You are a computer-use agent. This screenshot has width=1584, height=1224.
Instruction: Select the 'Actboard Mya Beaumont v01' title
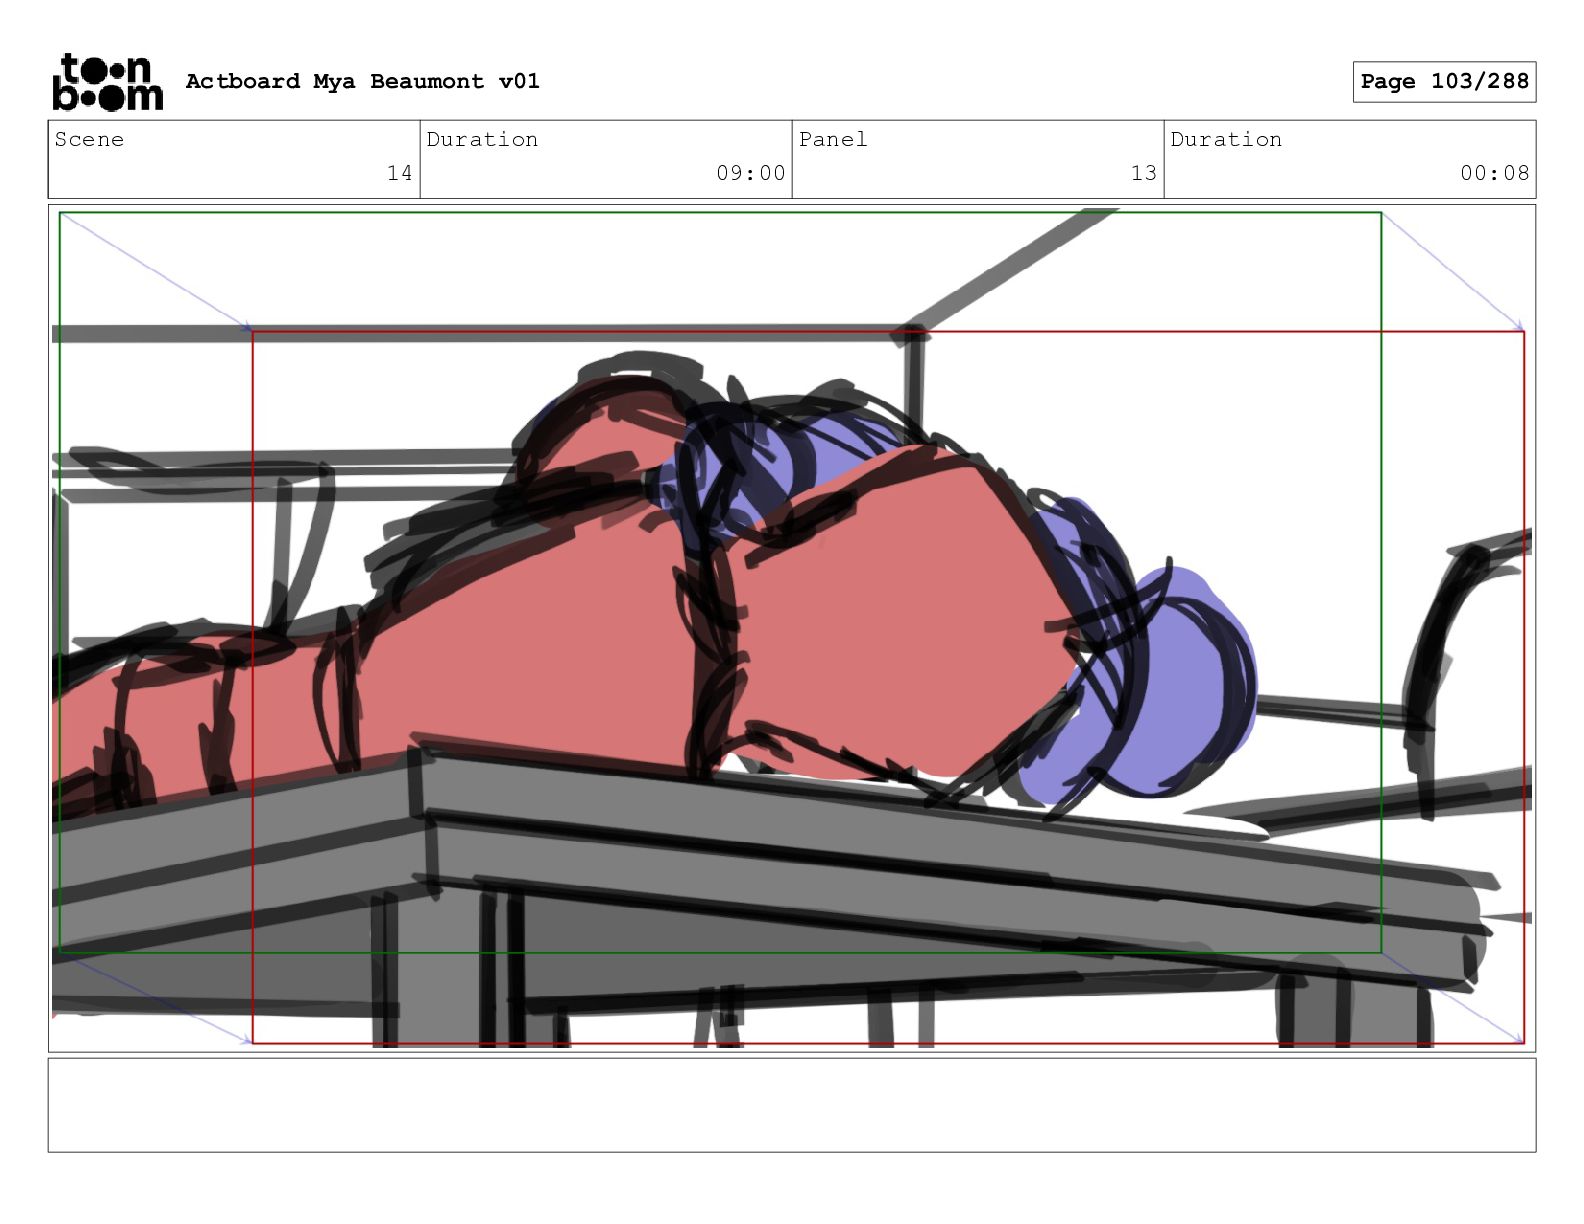pos(362,81)
